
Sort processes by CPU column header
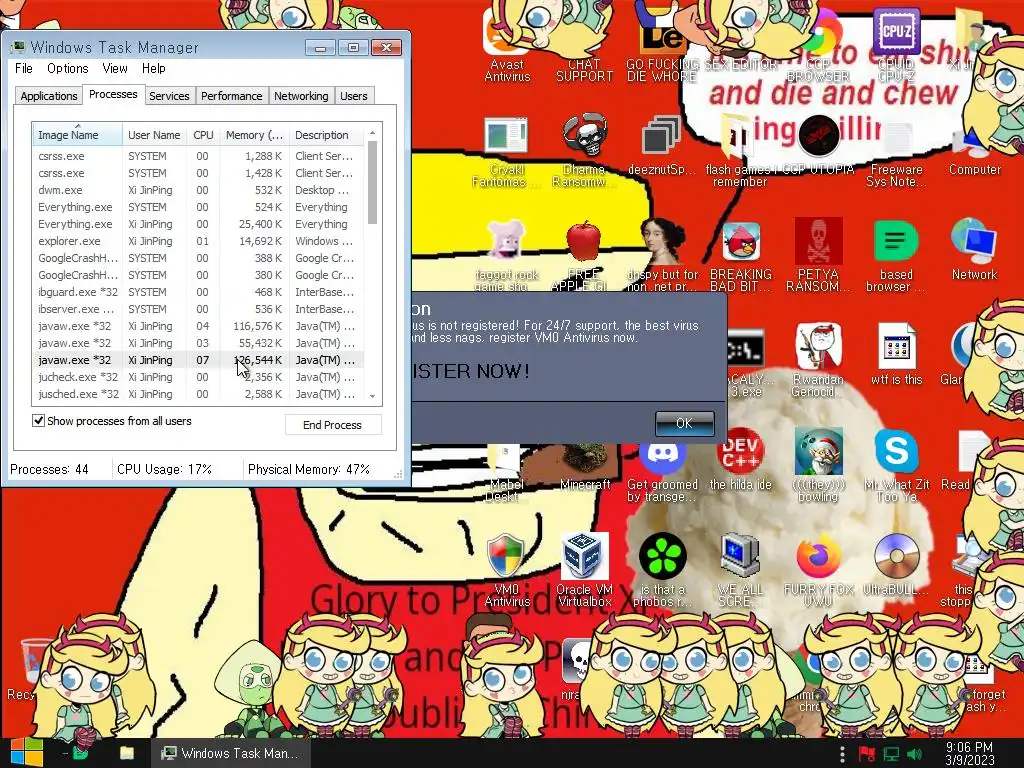[203, 135]
